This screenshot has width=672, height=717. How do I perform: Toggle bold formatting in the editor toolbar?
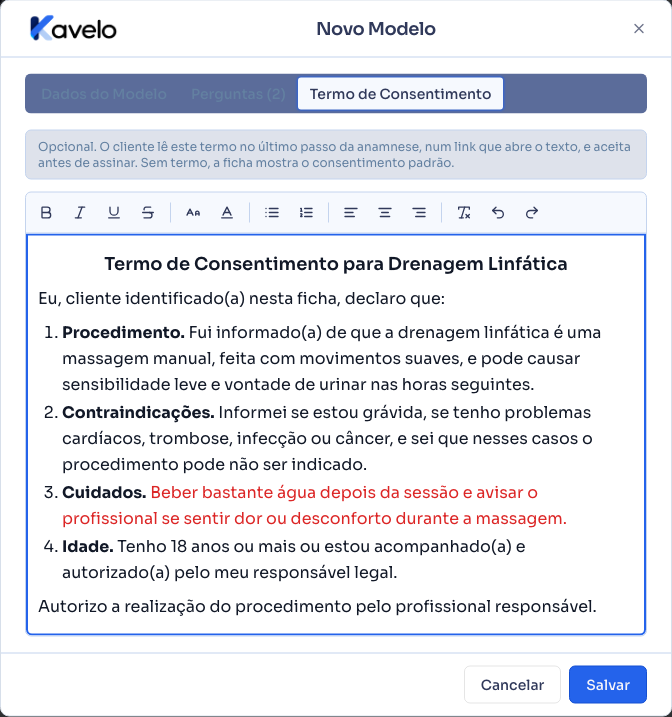coord(46,213)
